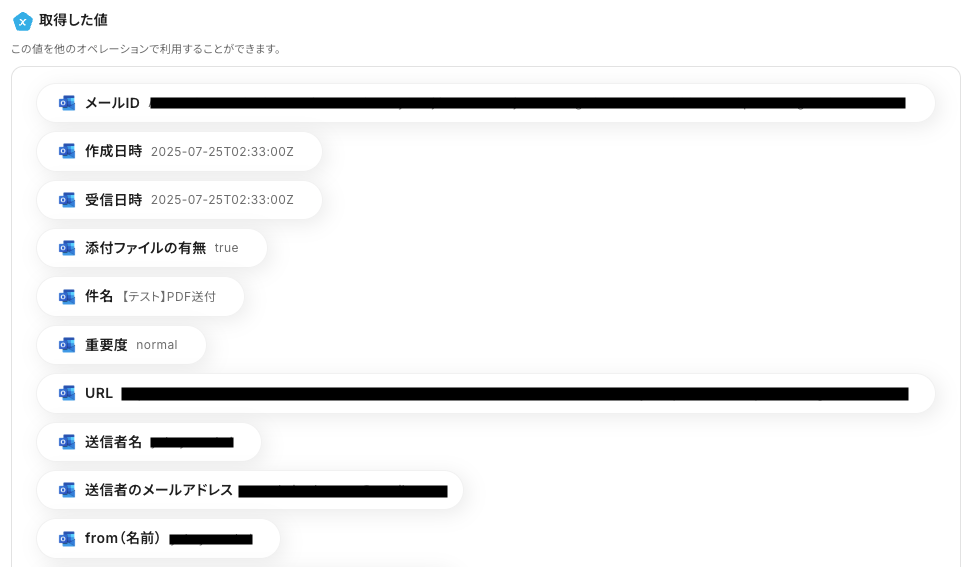Select the 送信者のメールアドレス chip
Screen dimensions: 972x567
coord(250,490)
